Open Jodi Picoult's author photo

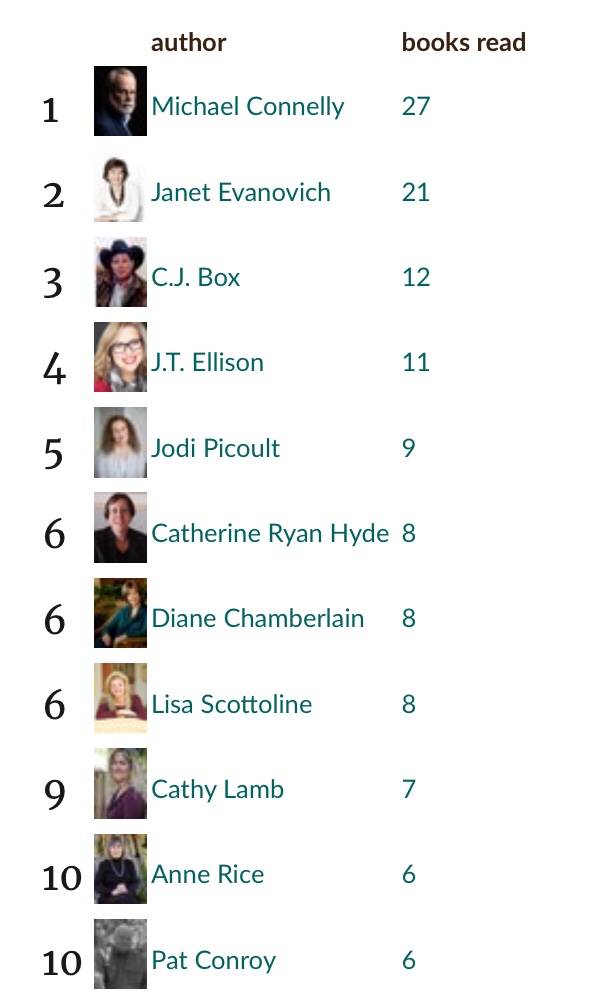[x=120, y=443]
